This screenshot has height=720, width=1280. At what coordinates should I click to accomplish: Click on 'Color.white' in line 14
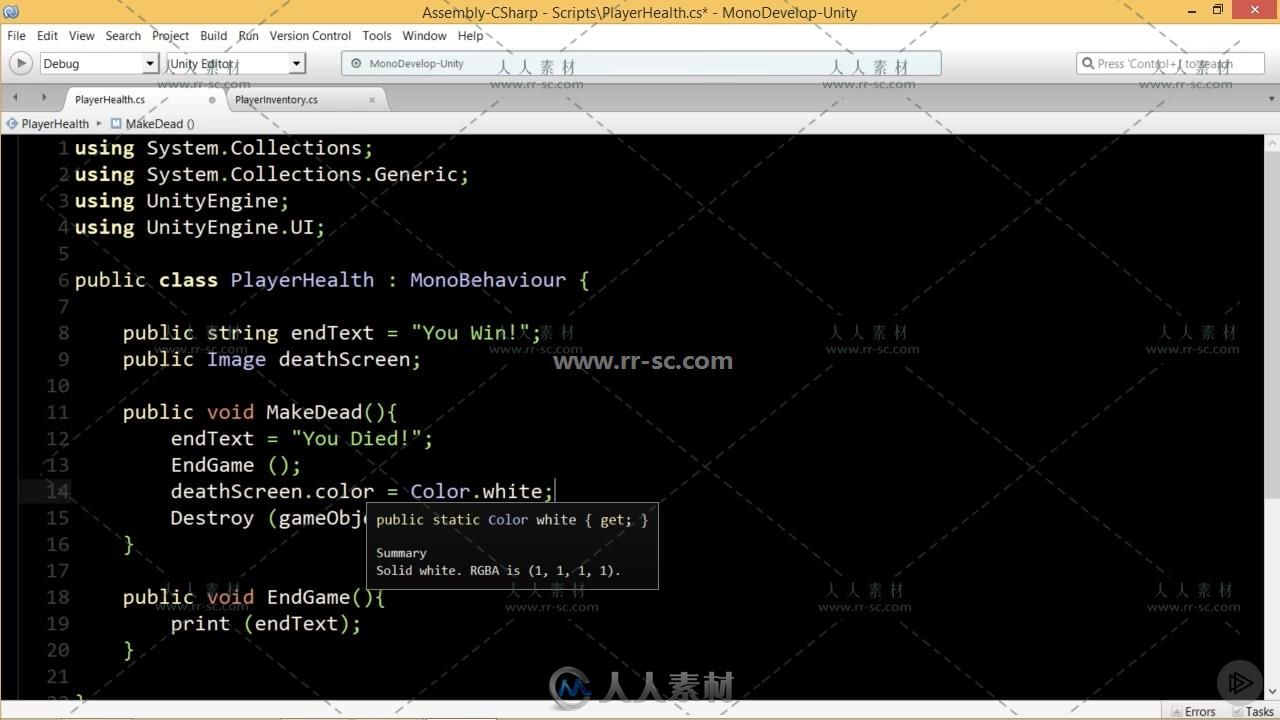coord(478,491)
